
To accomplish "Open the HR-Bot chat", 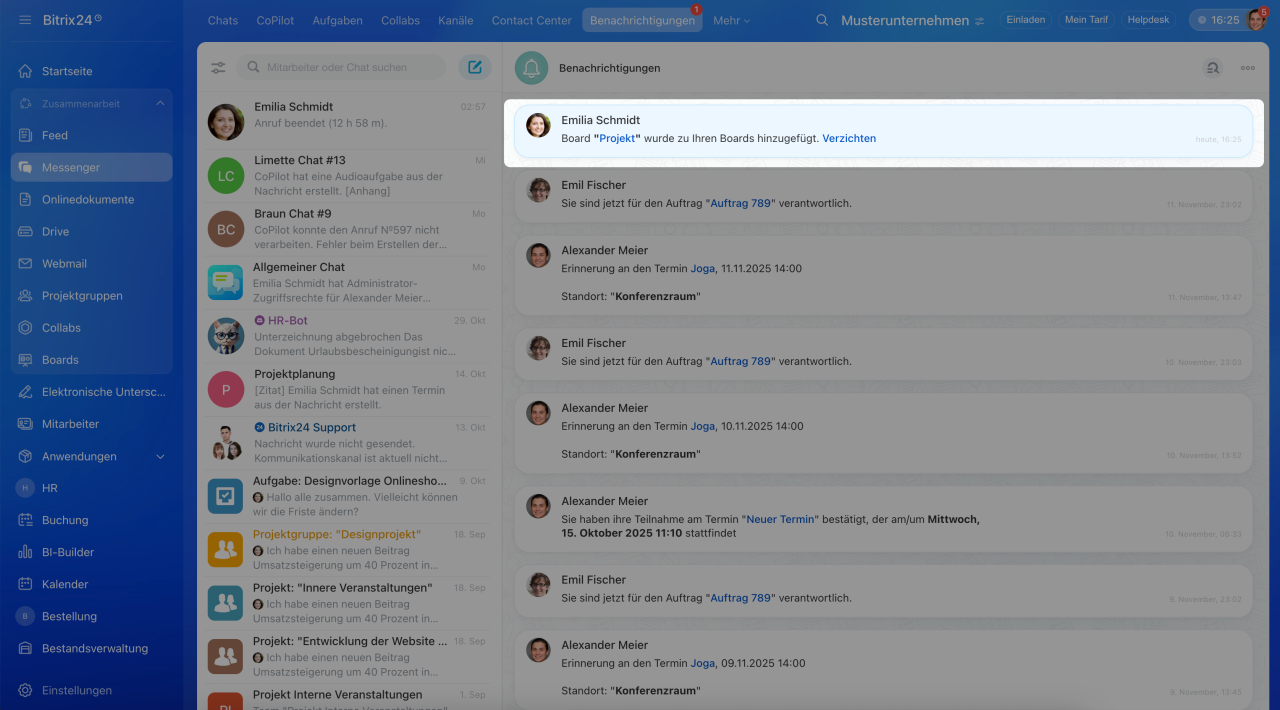I will (x=348, y=336).
